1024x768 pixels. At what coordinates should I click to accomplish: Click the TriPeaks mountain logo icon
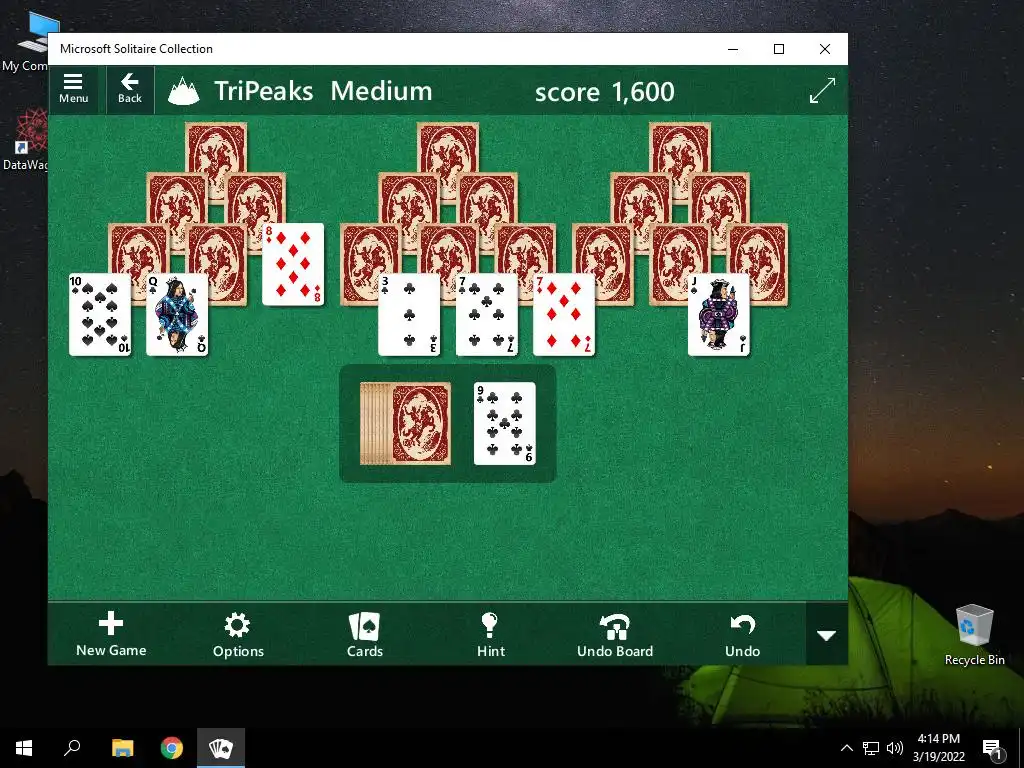point(184,91)
